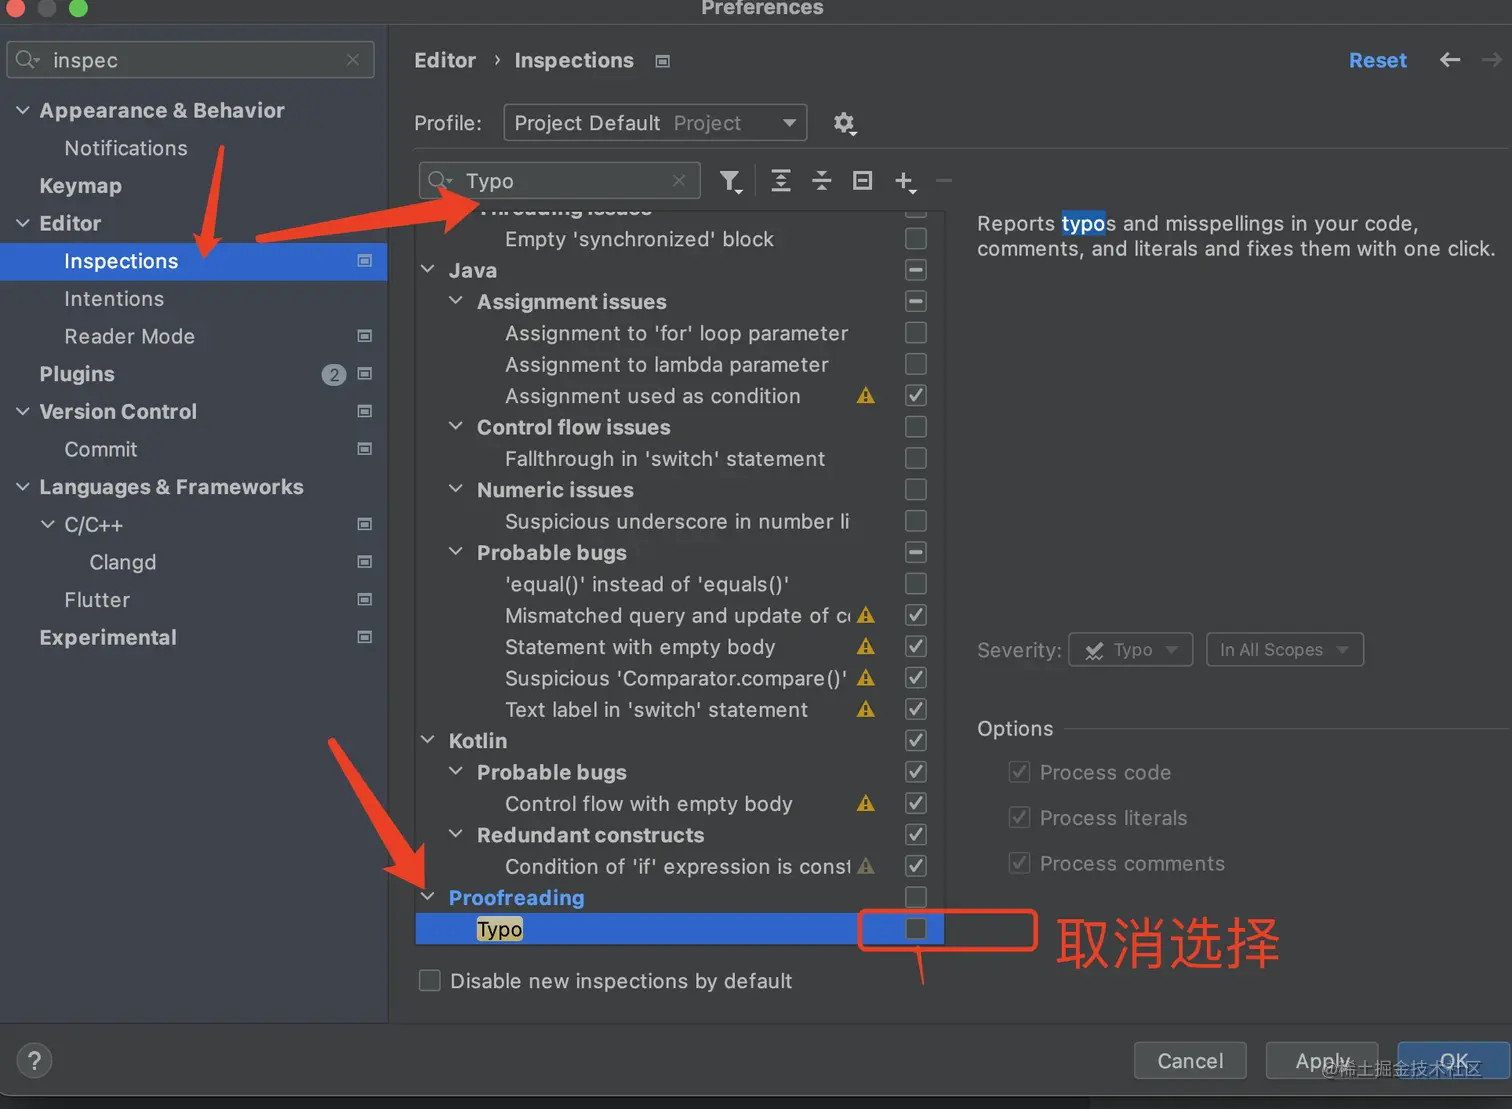Click the Expand All icon in inspections toolbar

point(781,181)
